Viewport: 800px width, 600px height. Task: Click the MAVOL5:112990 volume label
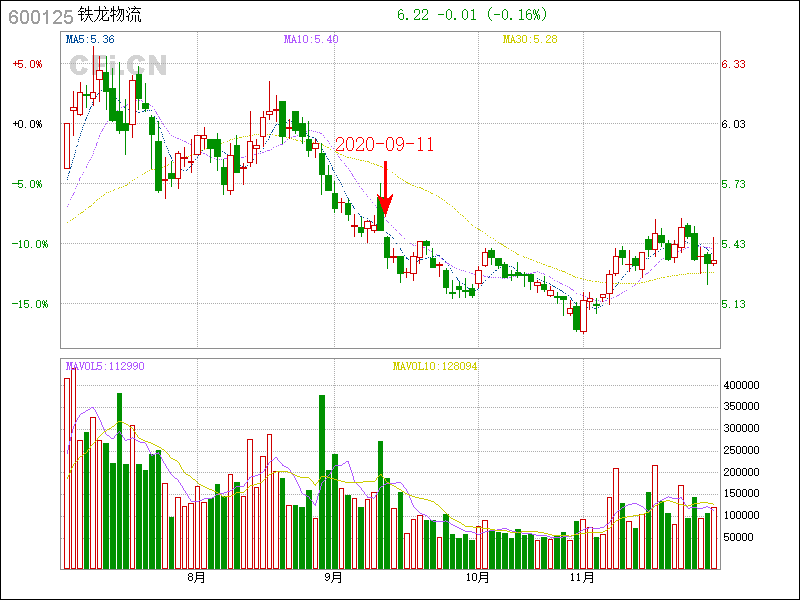click(x=105, y=367)
